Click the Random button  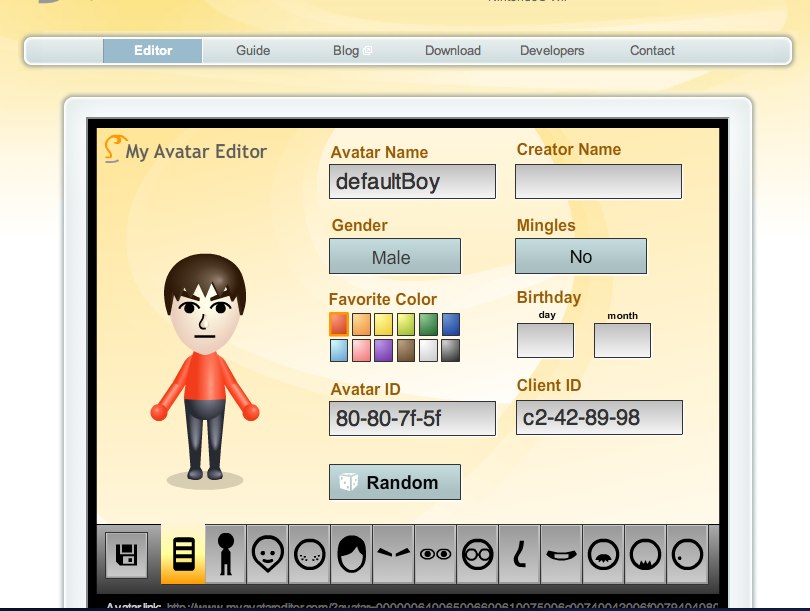[394, 481]
